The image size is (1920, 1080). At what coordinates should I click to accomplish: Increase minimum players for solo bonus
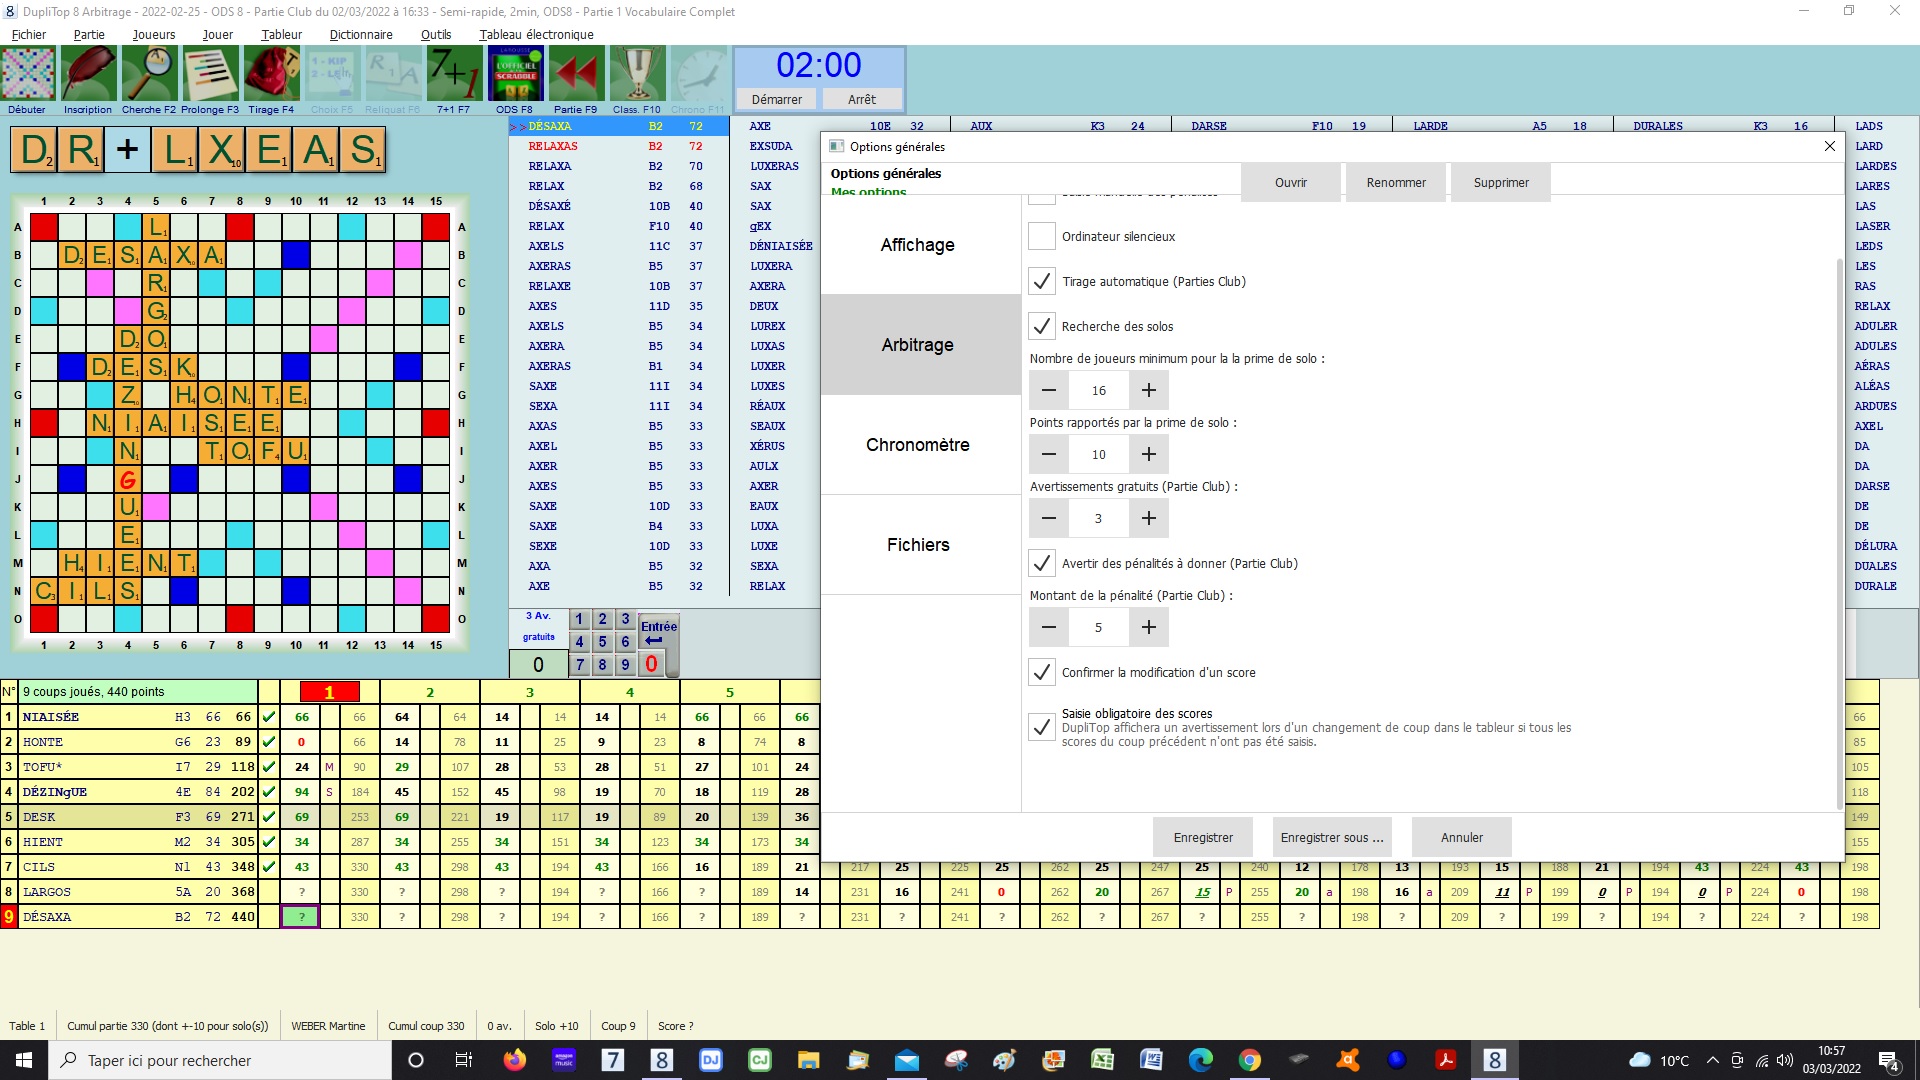1149,391
